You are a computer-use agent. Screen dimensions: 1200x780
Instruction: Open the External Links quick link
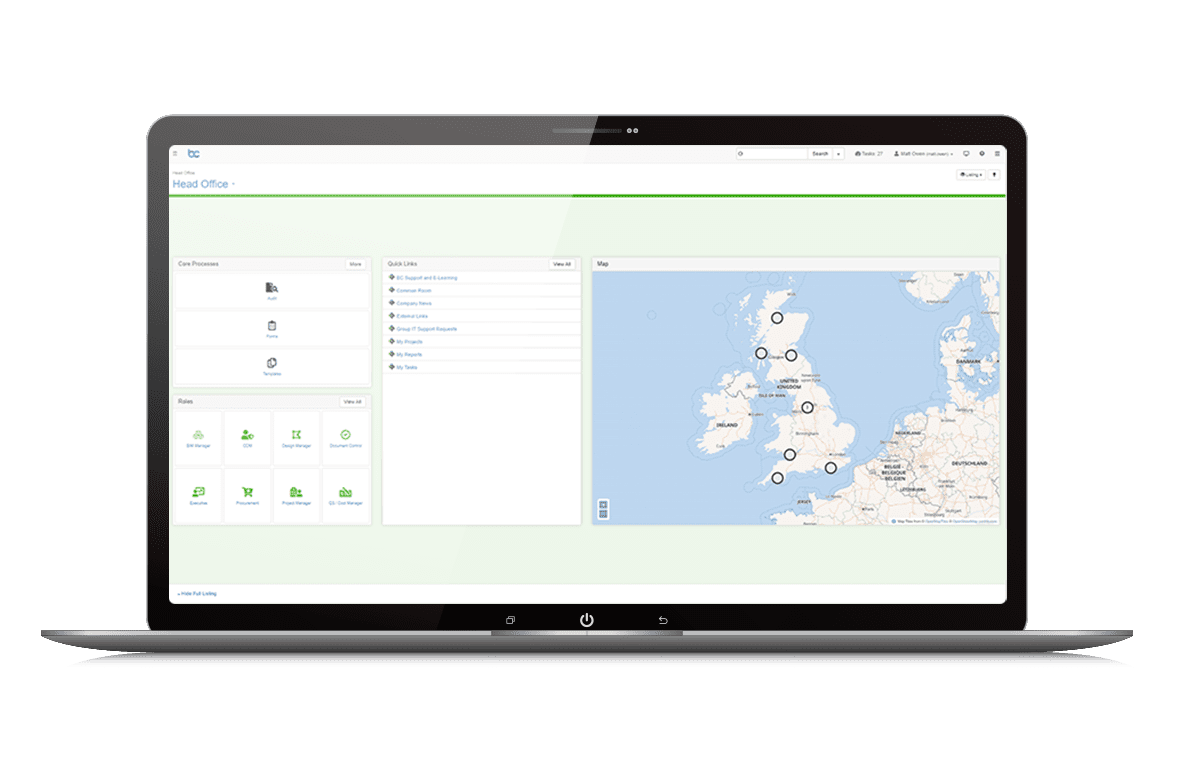(412, 316)
